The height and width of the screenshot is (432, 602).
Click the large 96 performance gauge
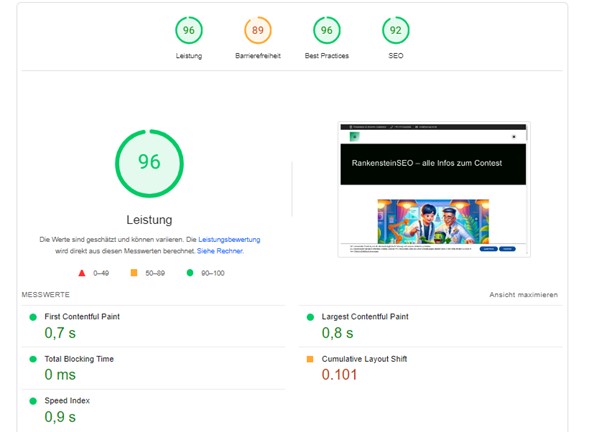coord(149,161)
